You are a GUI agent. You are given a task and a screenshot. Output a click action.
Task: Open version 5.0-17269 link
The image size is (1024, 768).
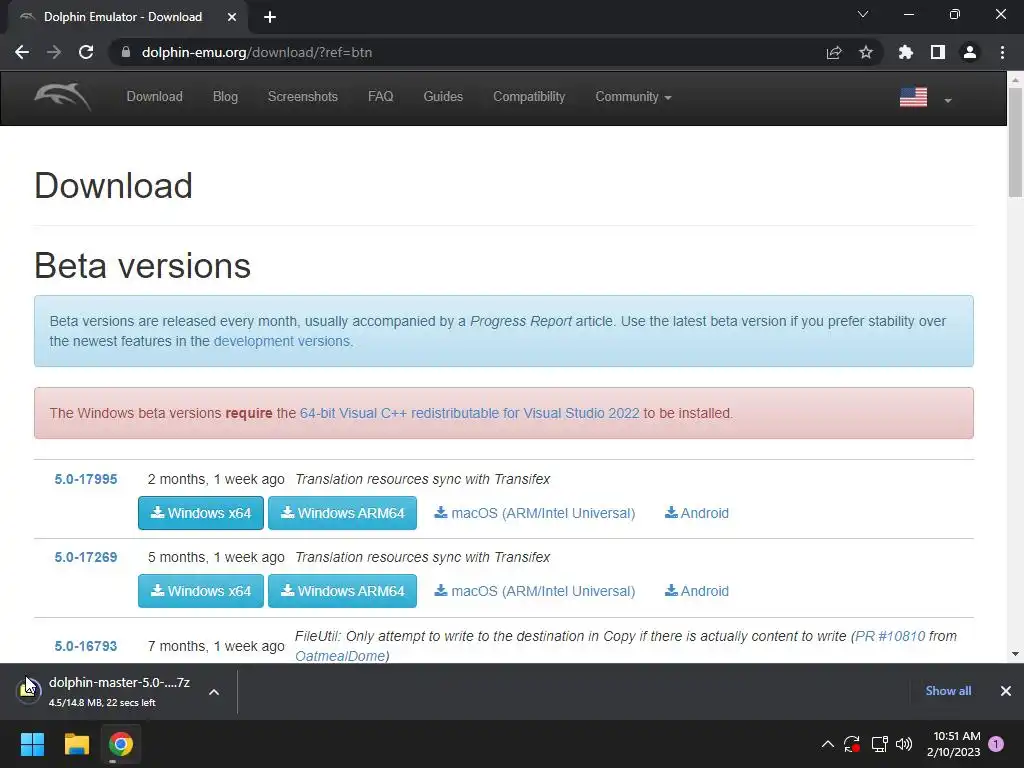[86, 557]
